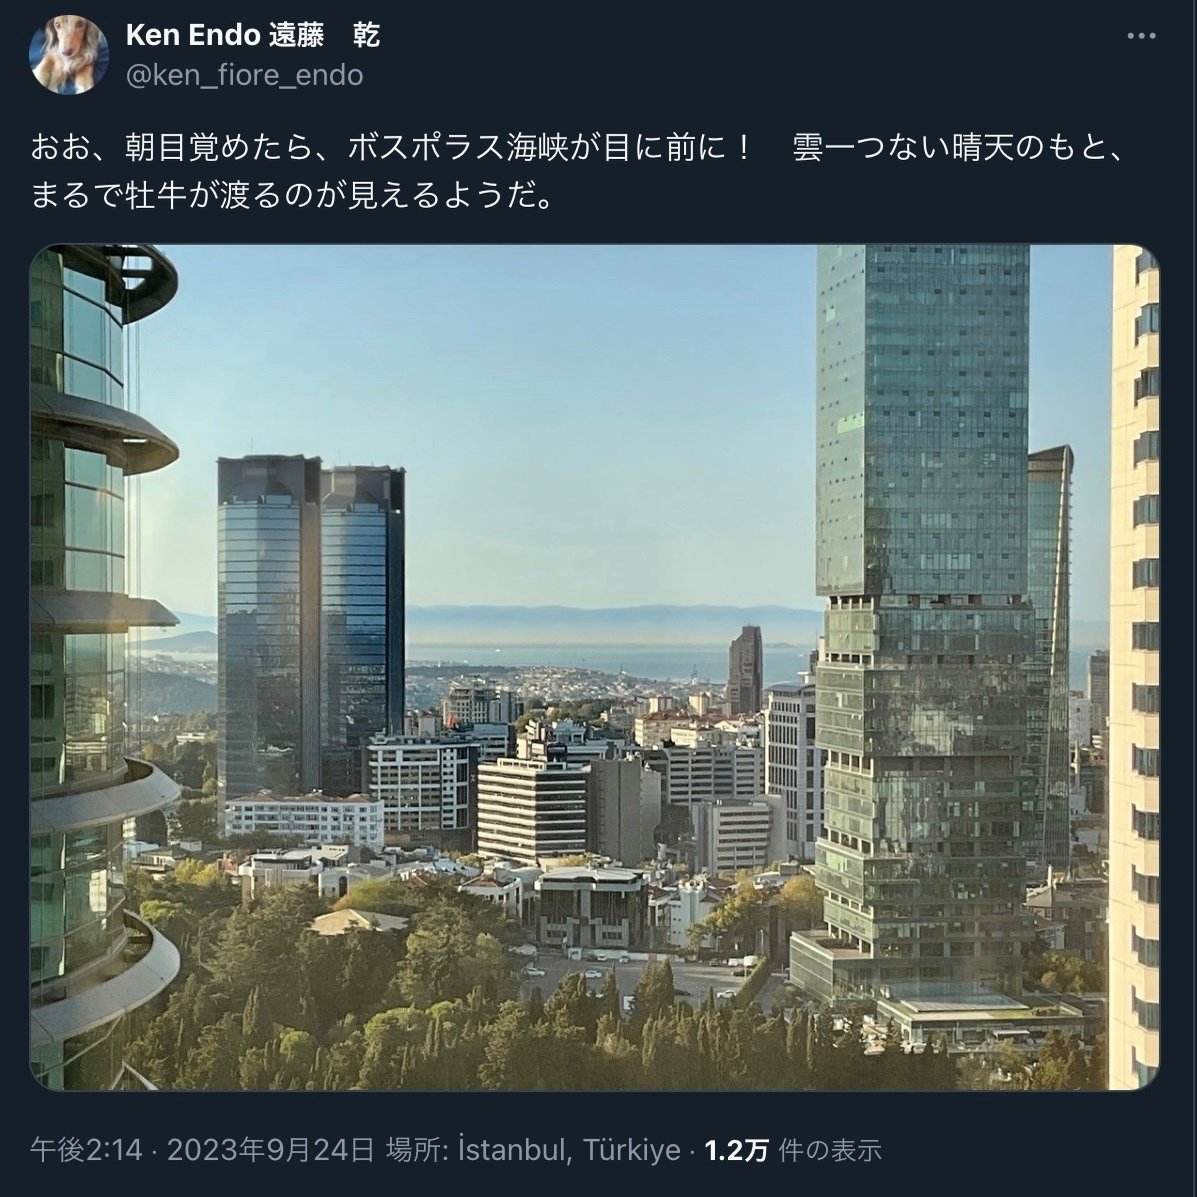Click the tweet's first text line about ボスポラス海峡
This screenshot has height=1197, width=1197.
(578, 147)
